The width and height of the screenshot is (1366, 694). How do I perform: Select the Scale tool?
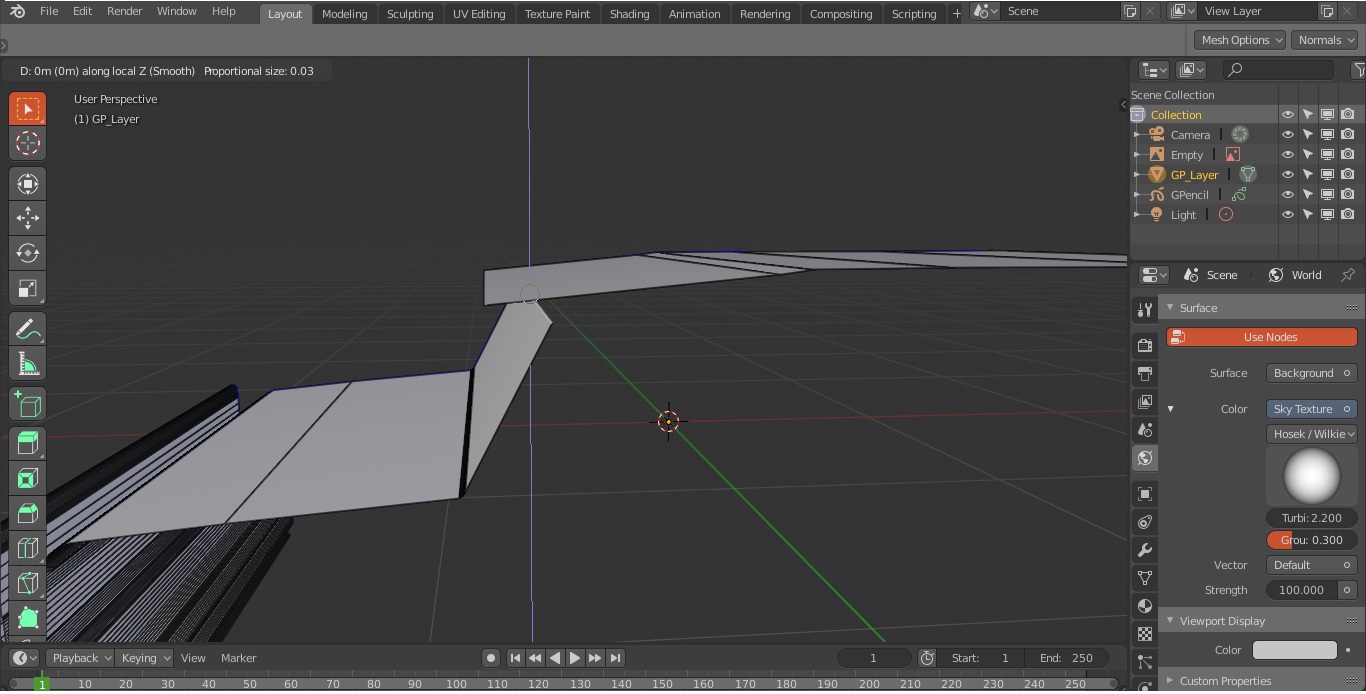(x=28, y=288)
